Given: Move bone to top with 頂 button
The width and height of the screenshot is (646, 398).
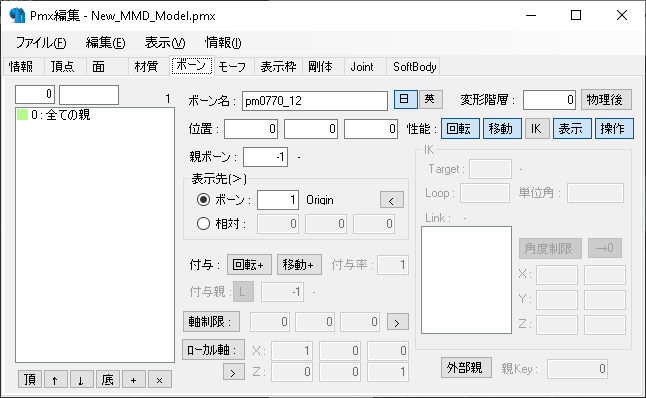Looking at the screenshot, I should [x=30, y=379].
